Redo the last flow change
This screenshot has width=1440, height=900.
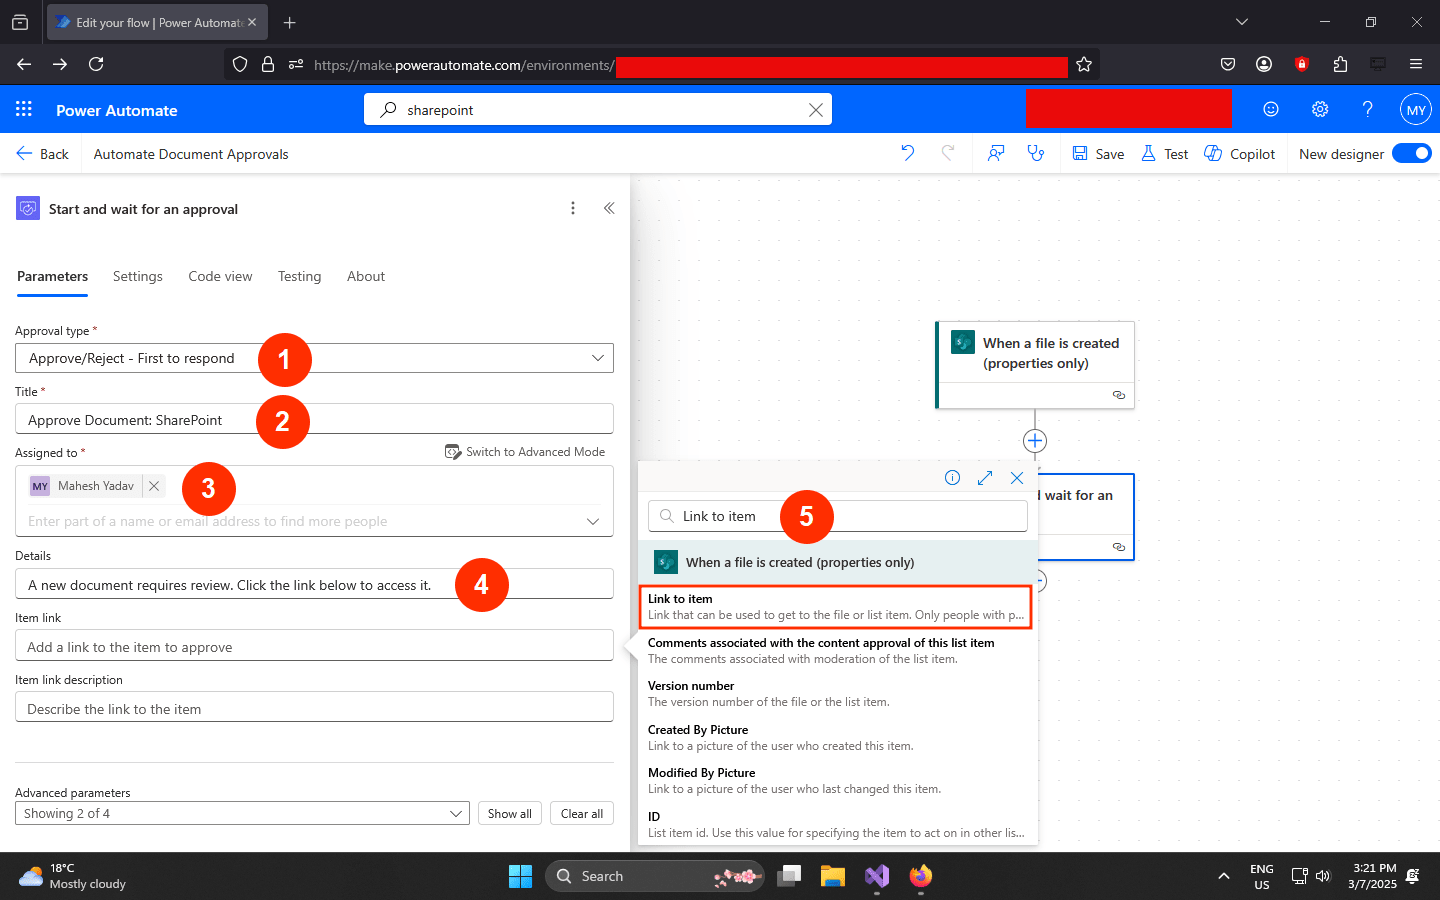pyautogui.click(x=948, y=153)
